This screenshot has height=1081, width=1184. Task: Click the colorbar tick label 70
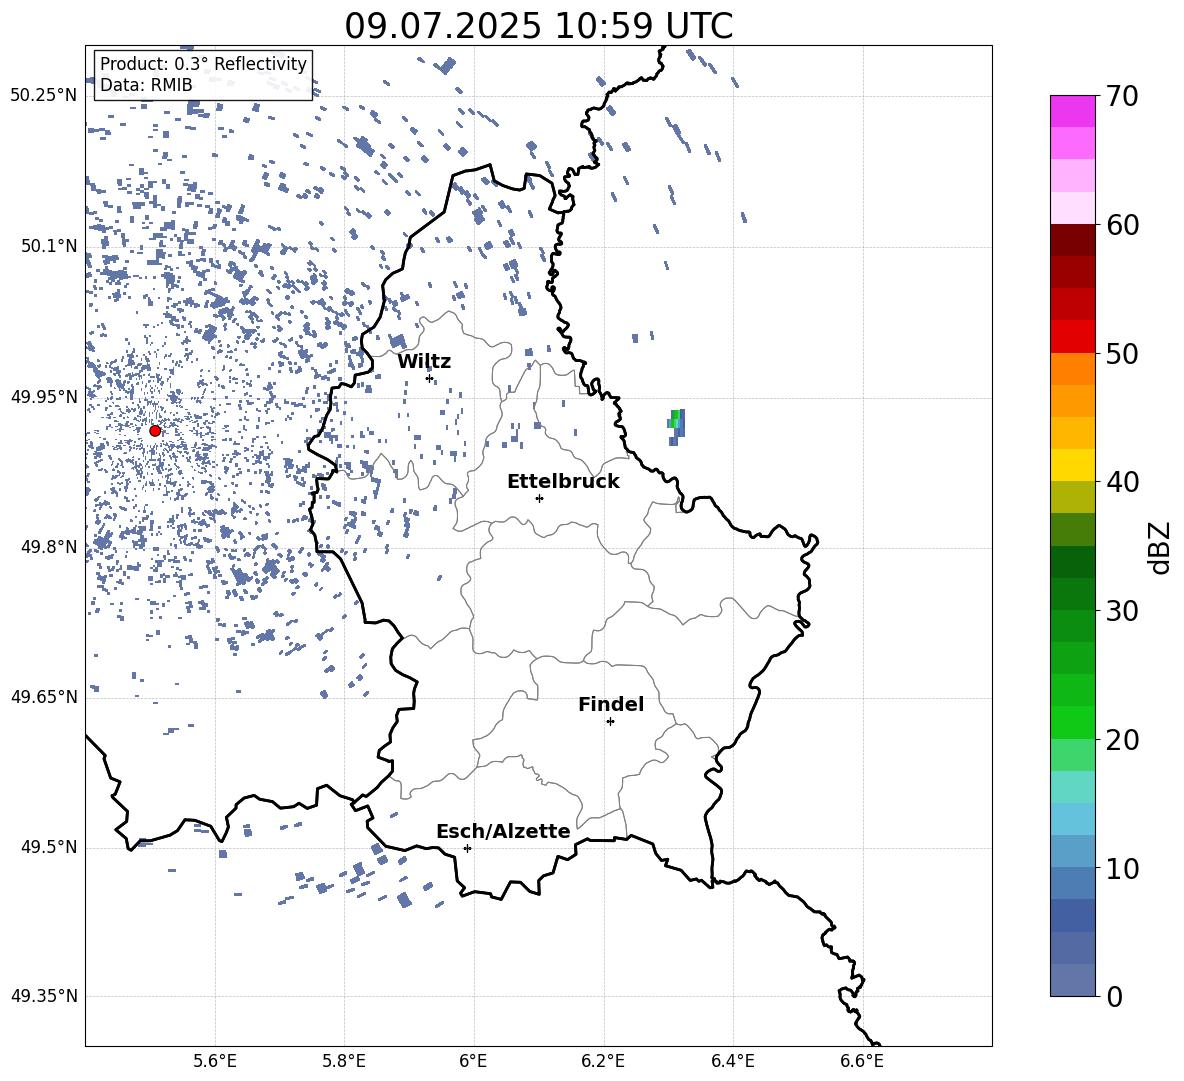pos(1122,96)
